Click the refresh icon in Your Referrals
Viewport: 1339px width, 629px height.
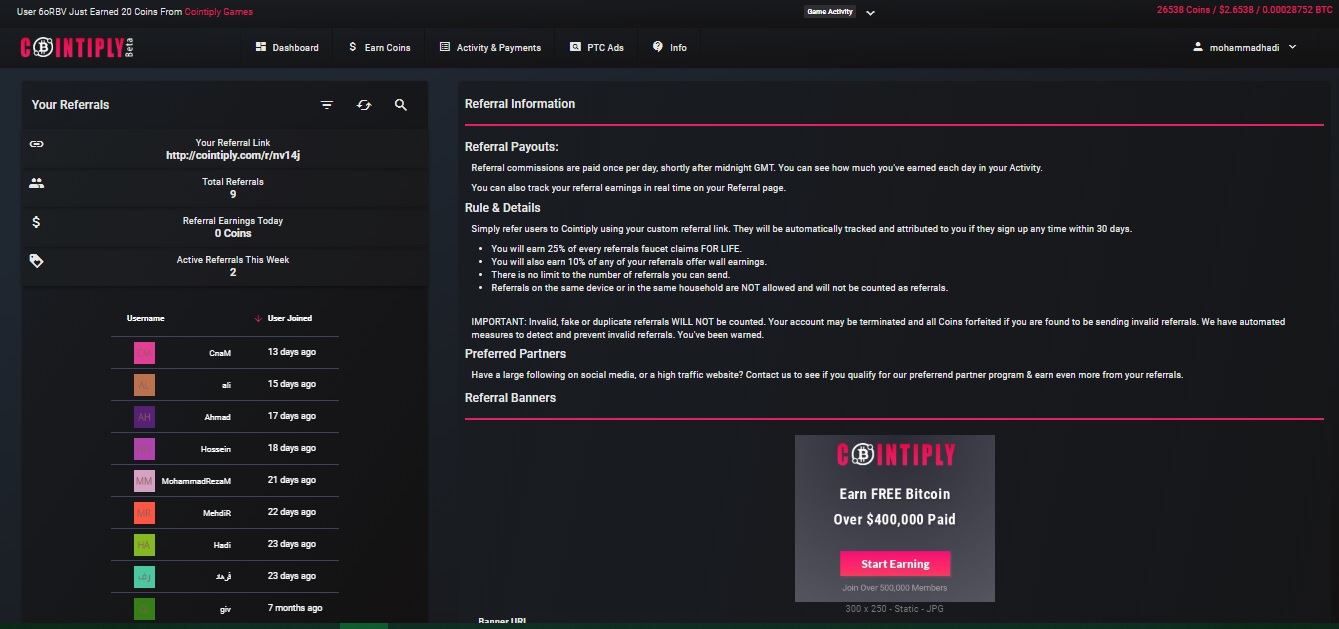click(364, 105)
